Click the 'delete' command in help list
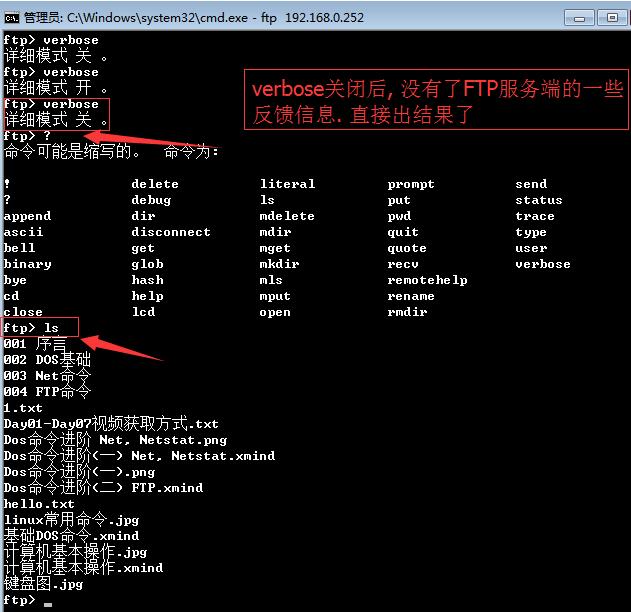 pos(155,184)
